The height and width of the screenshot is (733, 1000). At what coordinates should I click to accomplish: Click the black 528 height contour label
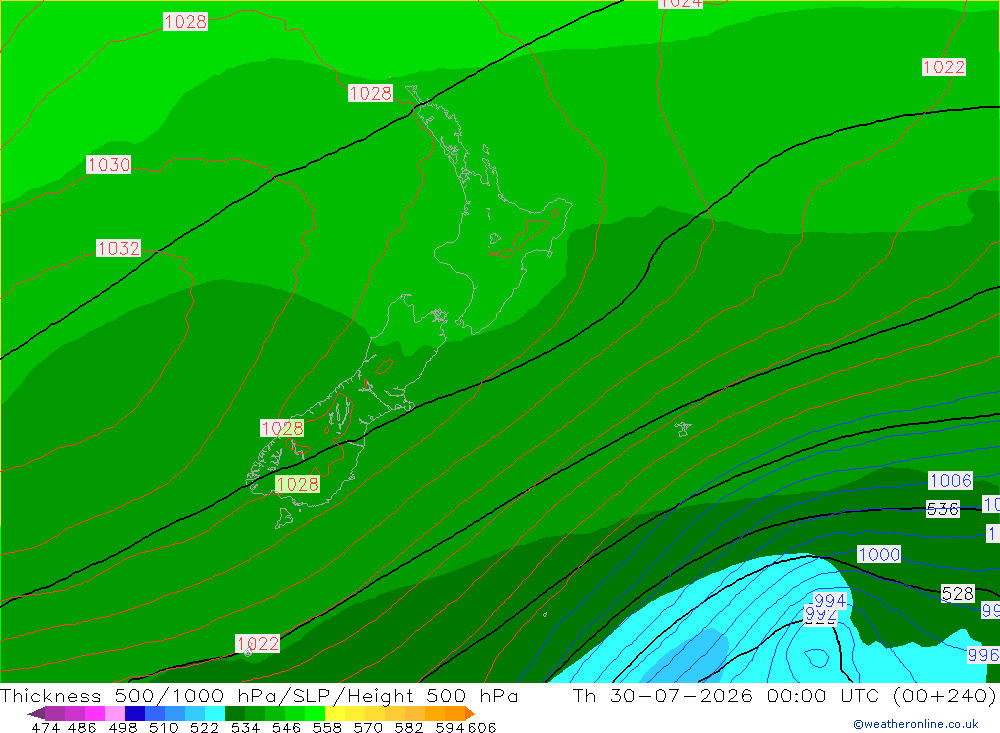[x=958, y=593]
